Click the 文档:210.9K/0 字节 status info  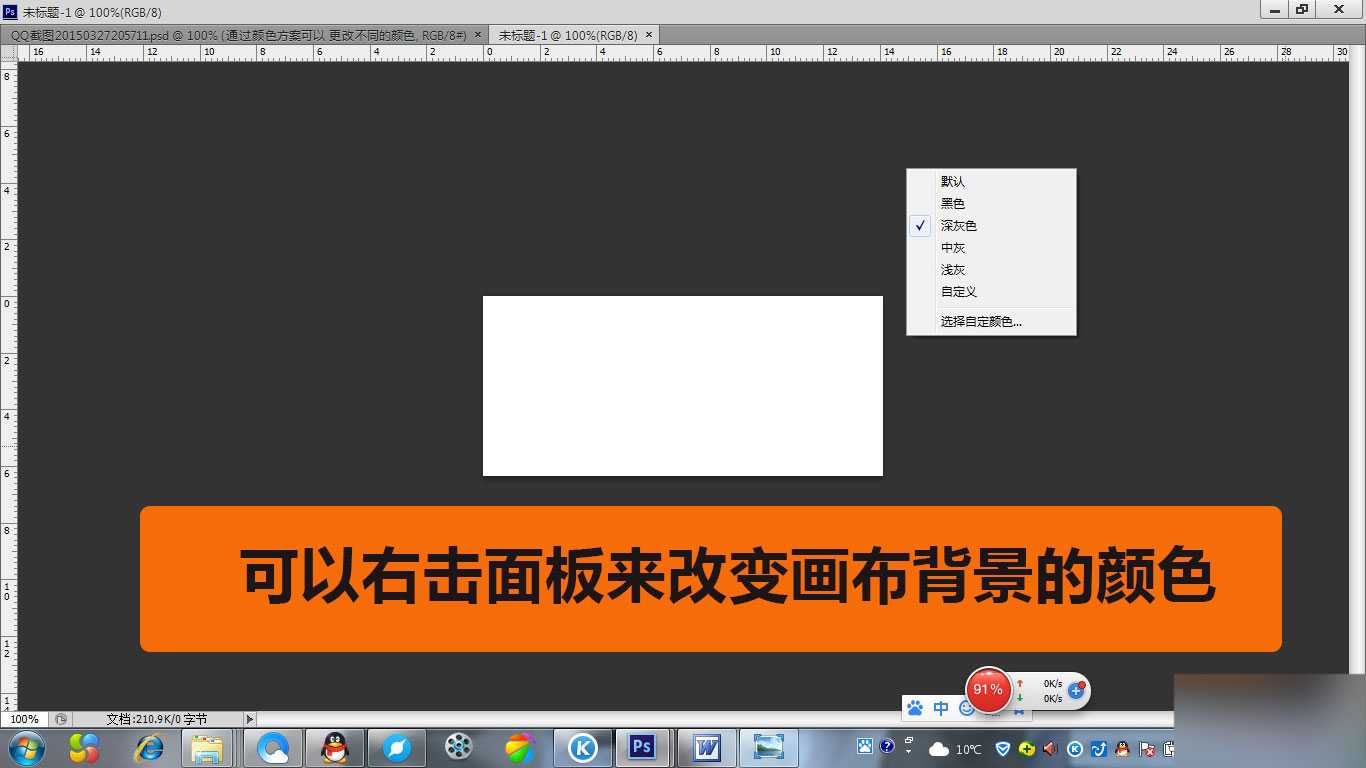click(x=157, y=719)
